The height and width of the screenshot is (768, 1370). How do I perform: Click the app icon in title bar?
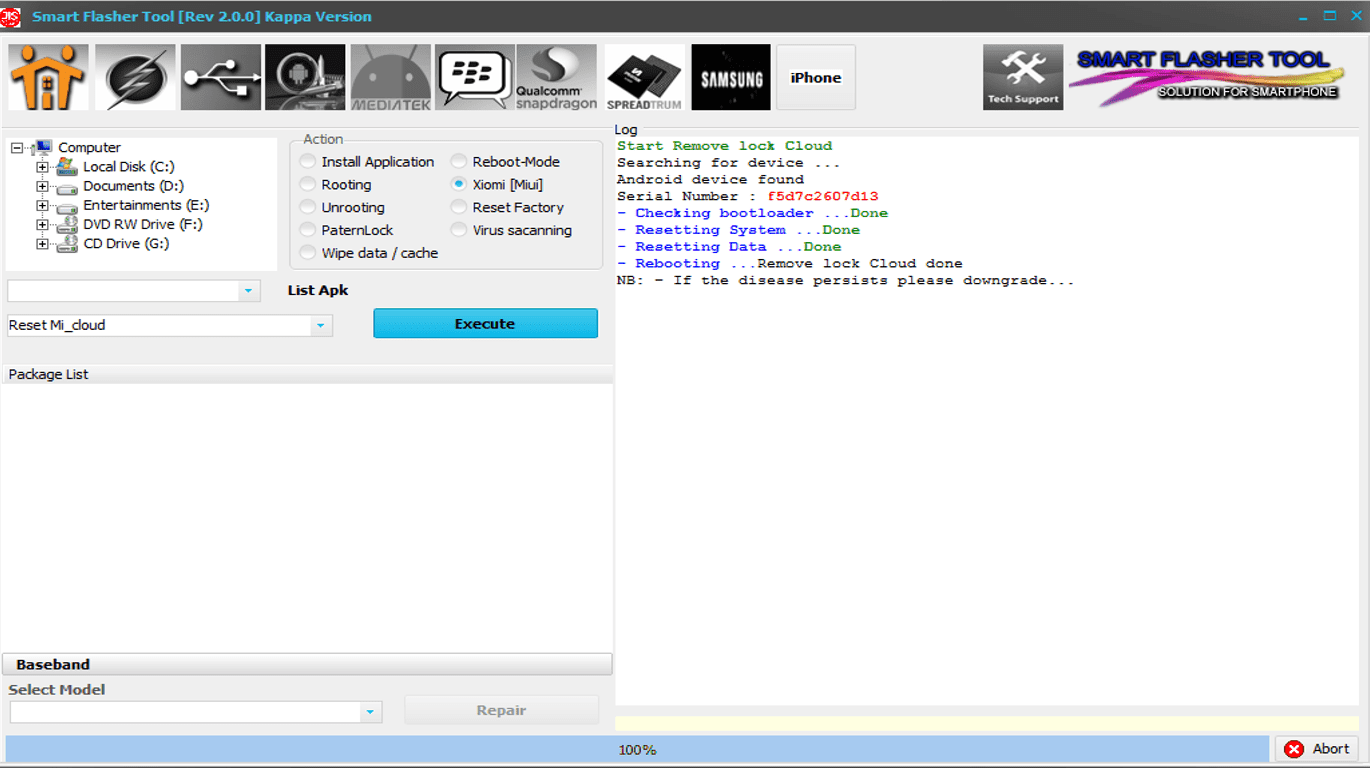pos(10,16)
